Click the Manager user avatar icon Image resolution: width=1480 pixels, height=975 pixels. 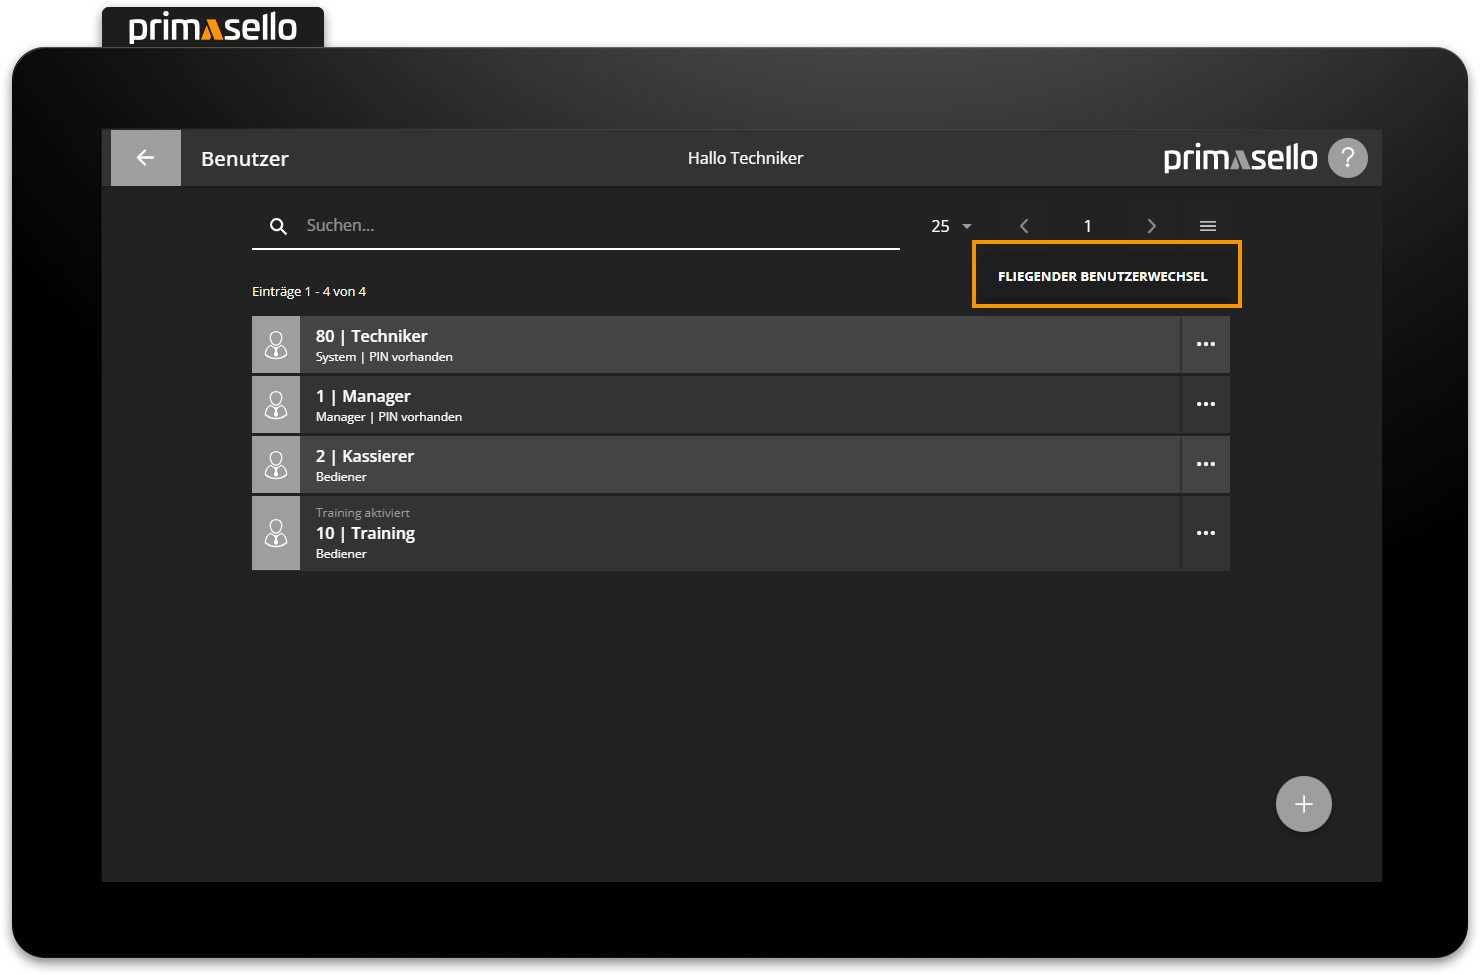[276, 405]
